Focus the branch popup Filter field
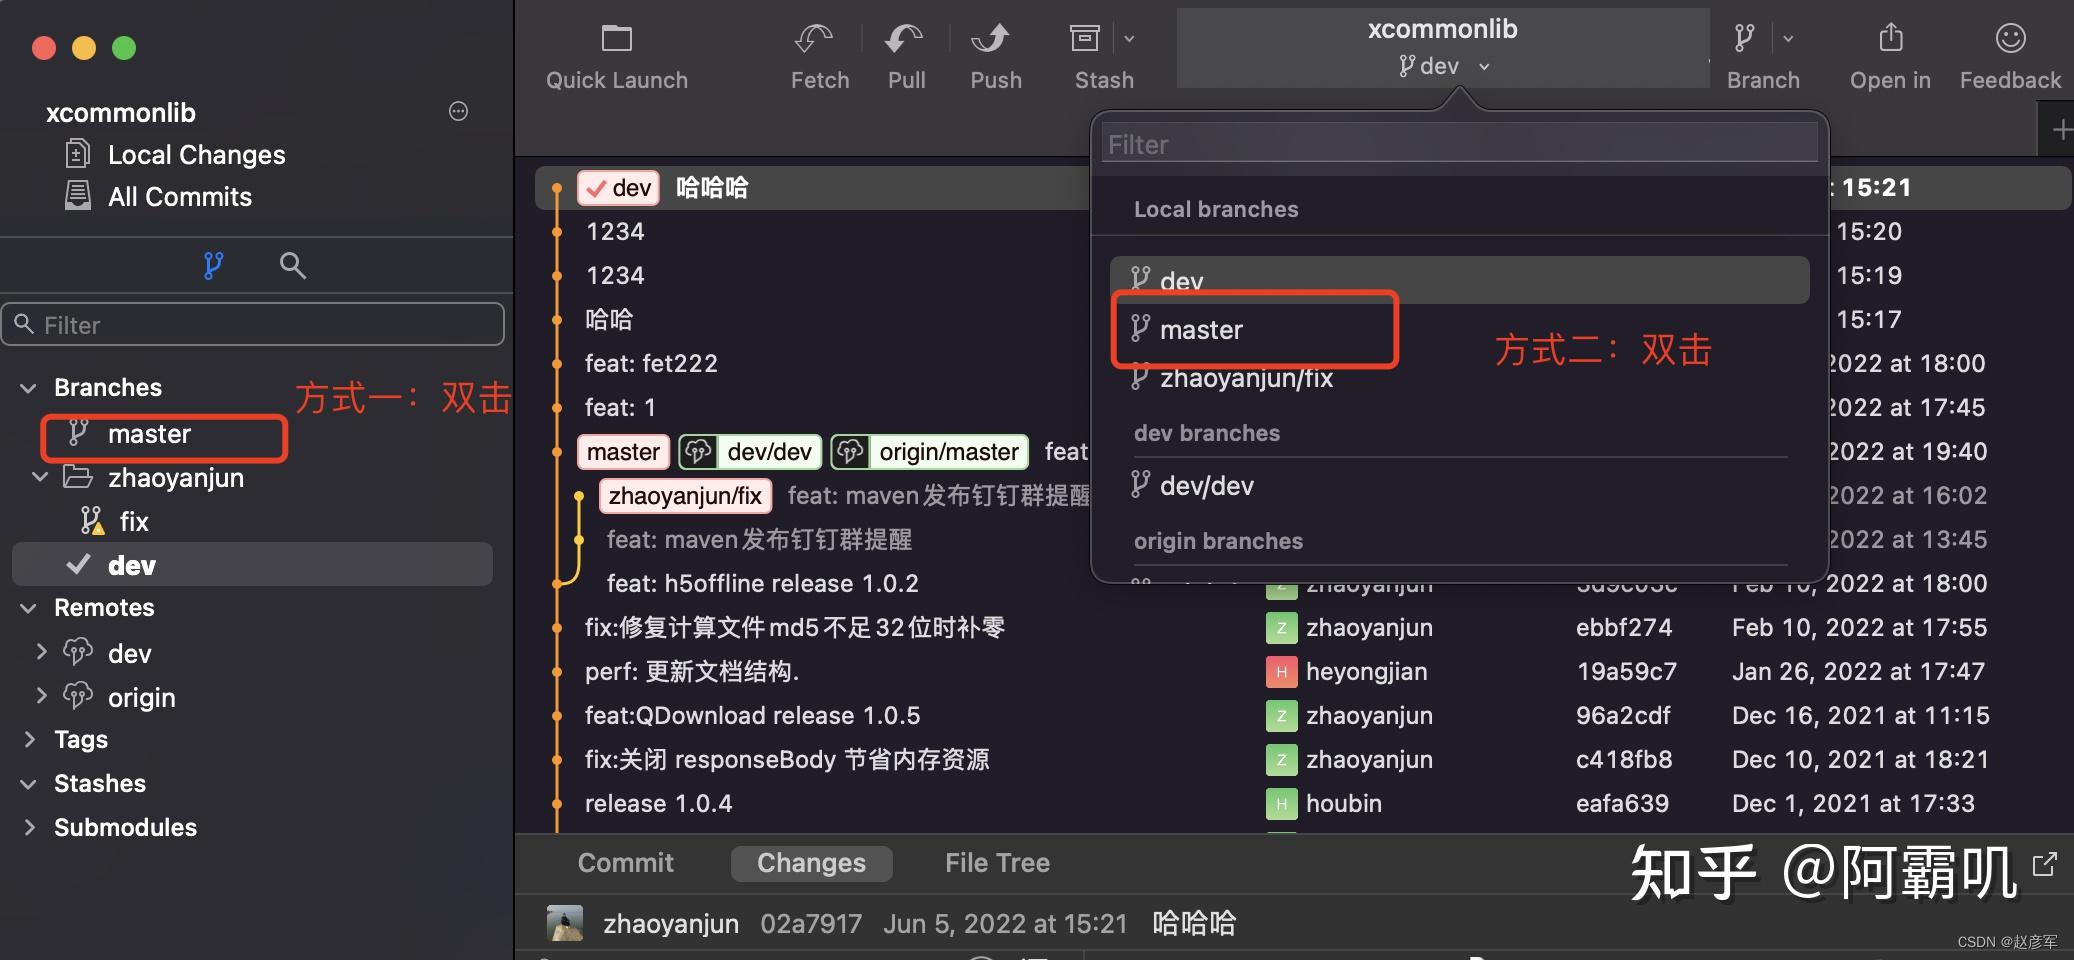 point(1459,144)
